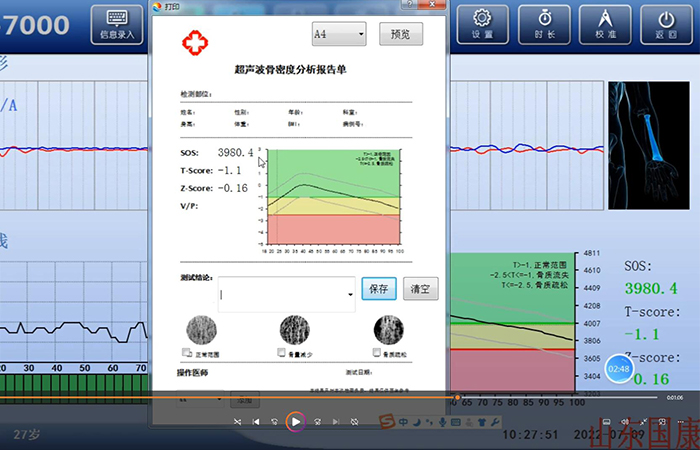Click the help question mark in print dialog
The width and height of the screenshot is (700, 450).
coord(410,4)
